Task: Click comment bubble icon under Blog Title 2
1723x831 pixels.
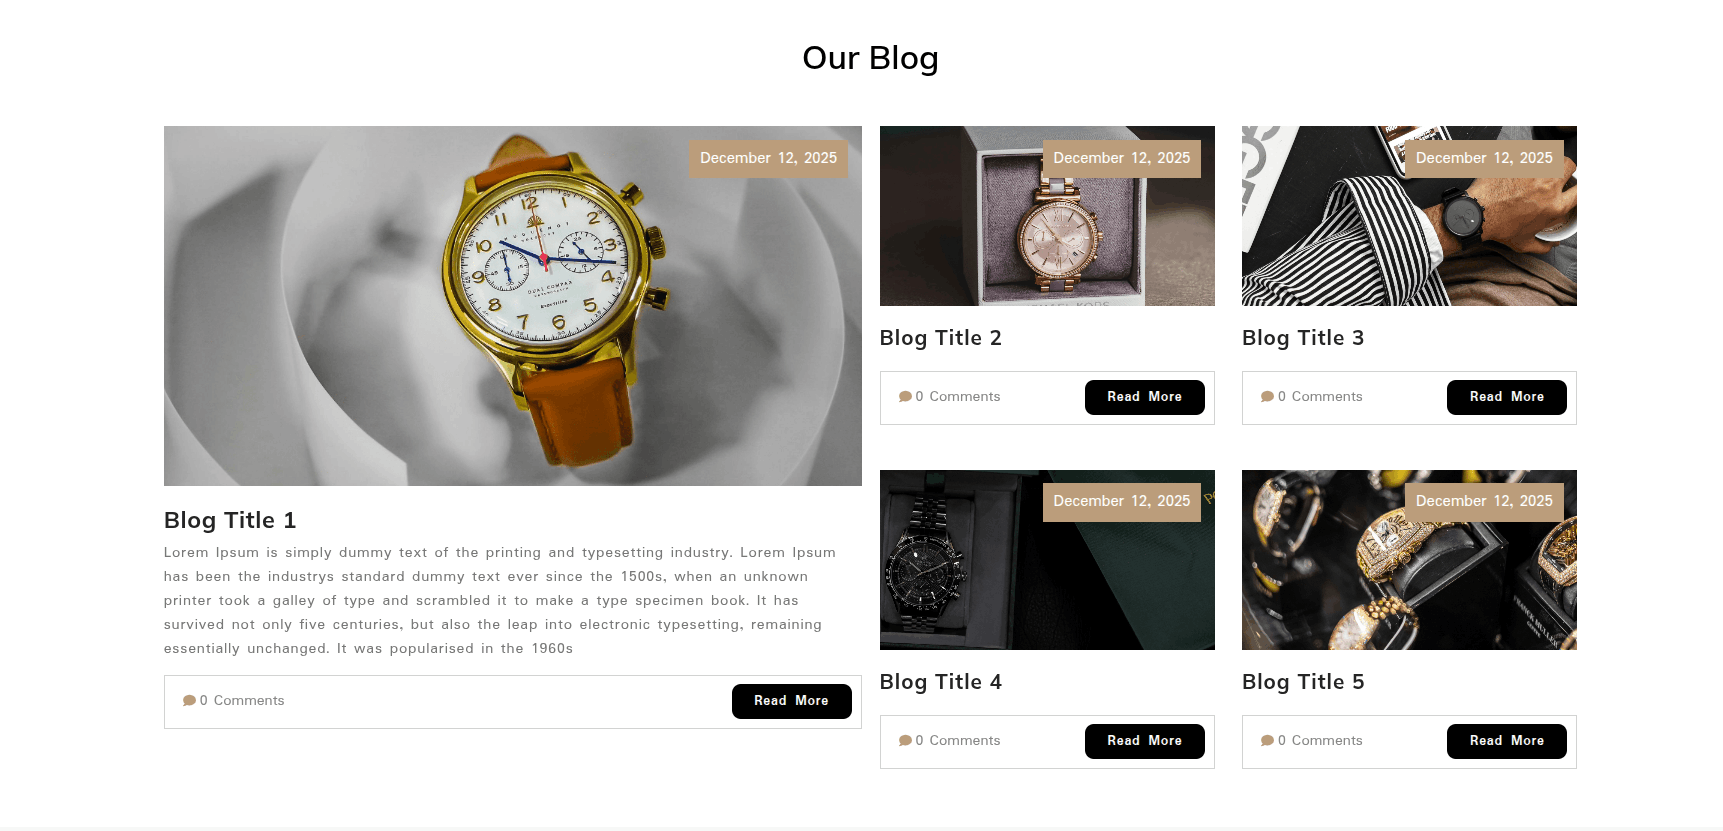Action: pyautogui.click(x=905, y=397)
